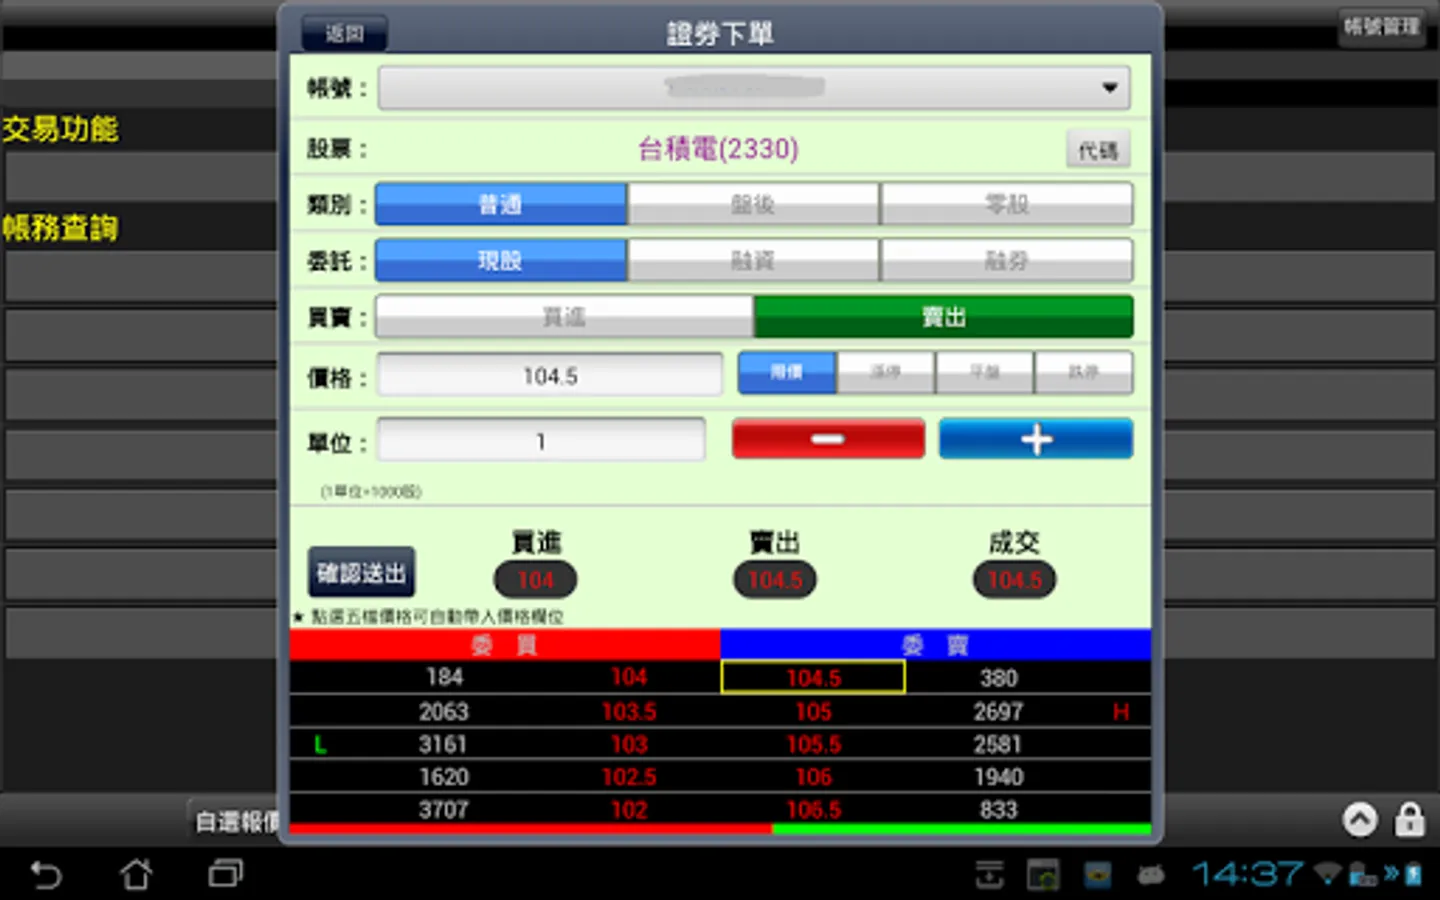
Task: Open the blue app notification icon
Action: [1097, 875]
